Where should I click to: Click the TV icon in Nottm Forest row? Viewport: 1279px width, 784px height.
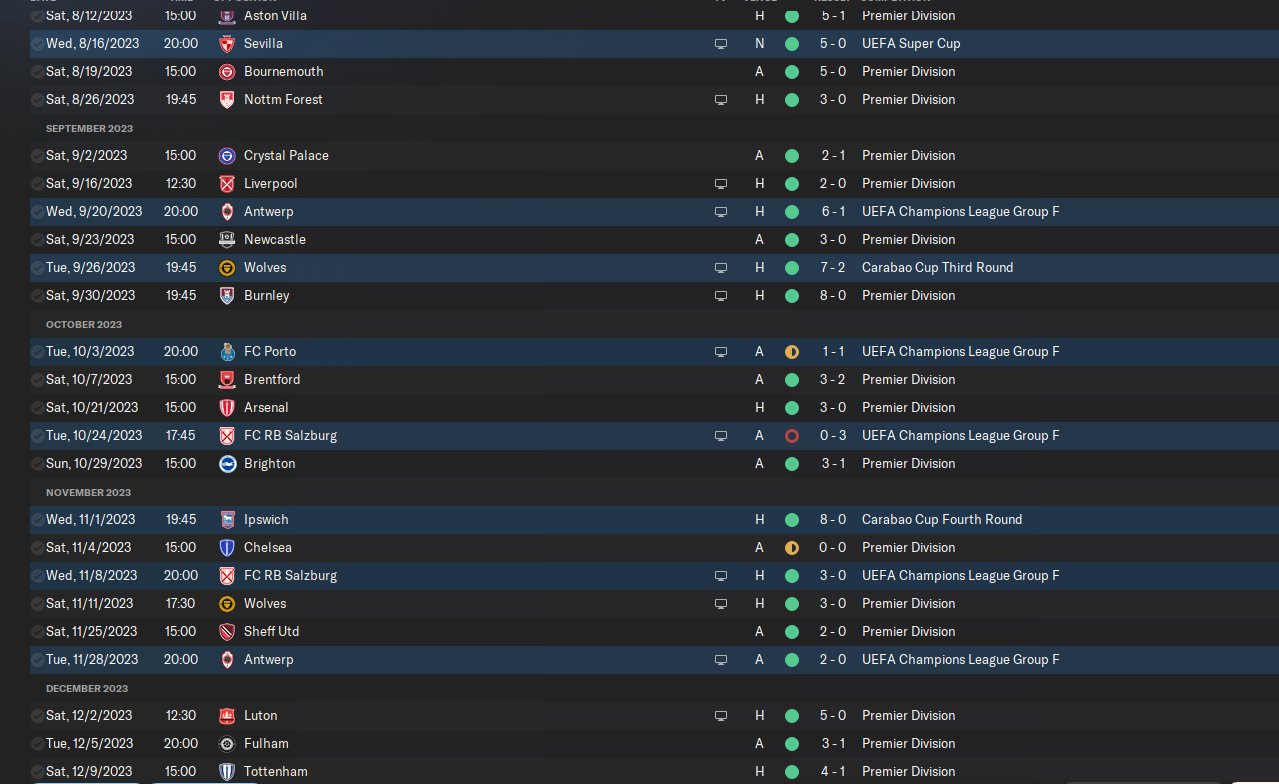720,100
